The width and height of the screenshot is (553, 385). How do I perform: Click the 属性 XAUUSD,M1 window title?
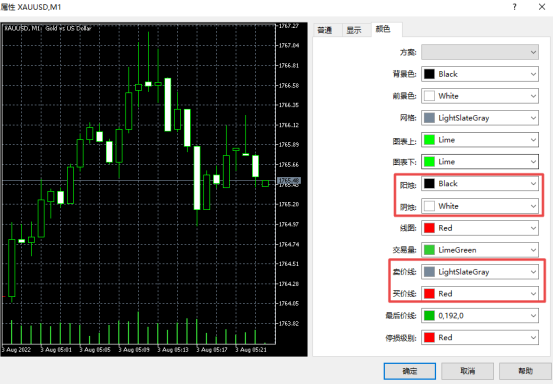31,7
